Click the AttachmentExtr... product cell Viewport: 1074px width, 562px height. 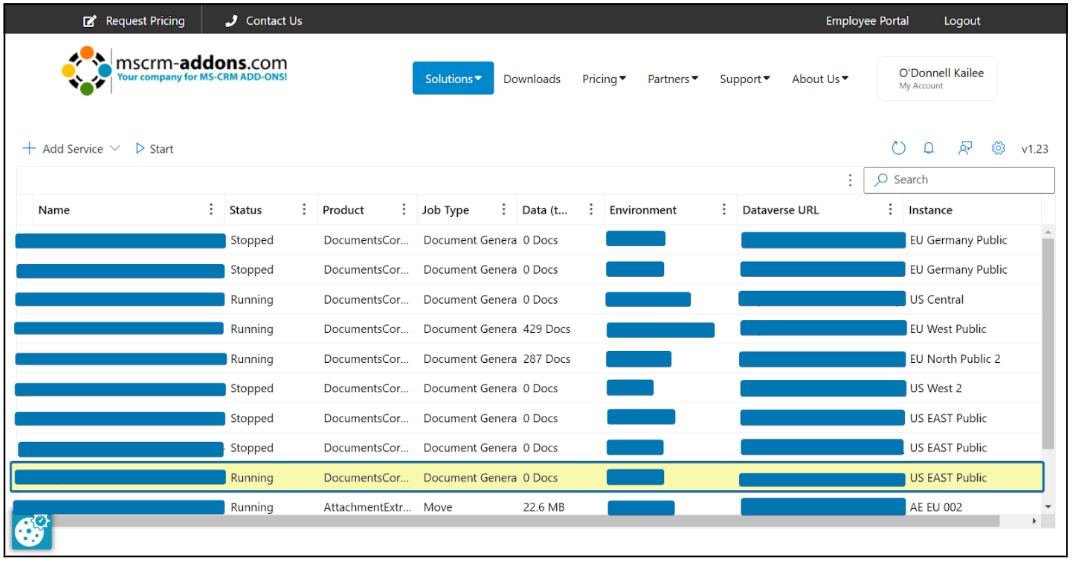tap(367, 507)
